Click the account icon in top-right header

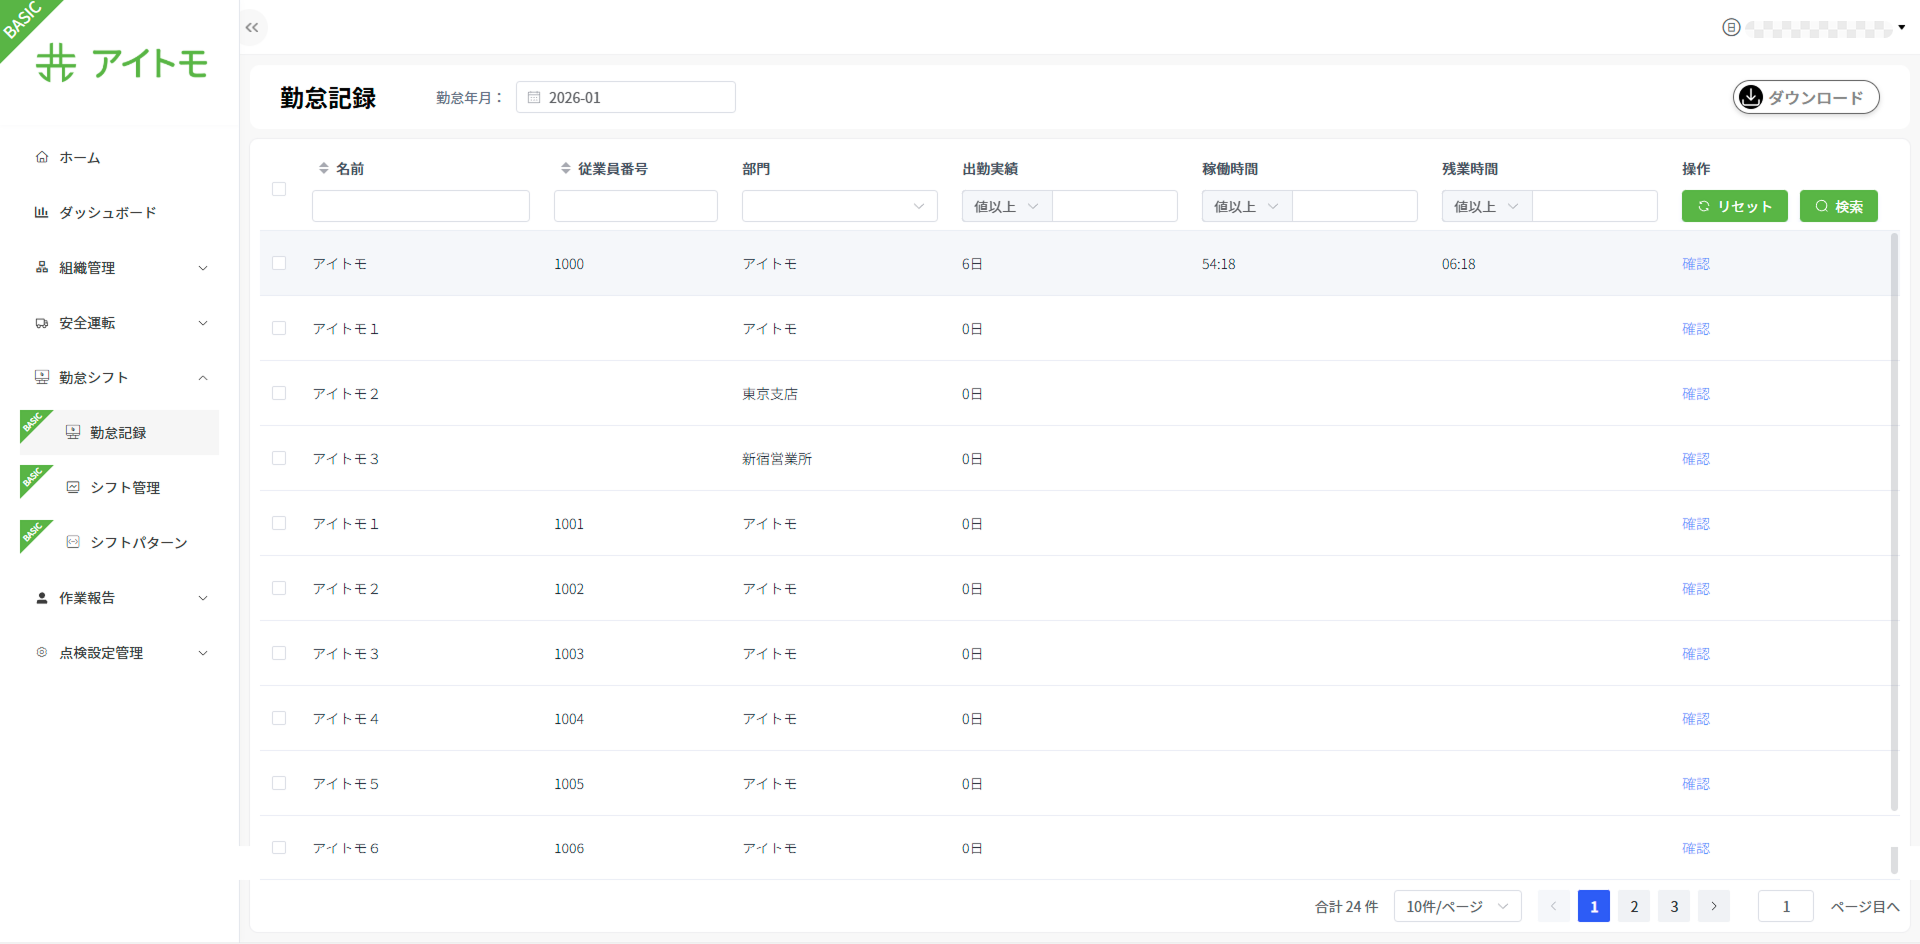pyautogui.click(x=1731, y=28)
